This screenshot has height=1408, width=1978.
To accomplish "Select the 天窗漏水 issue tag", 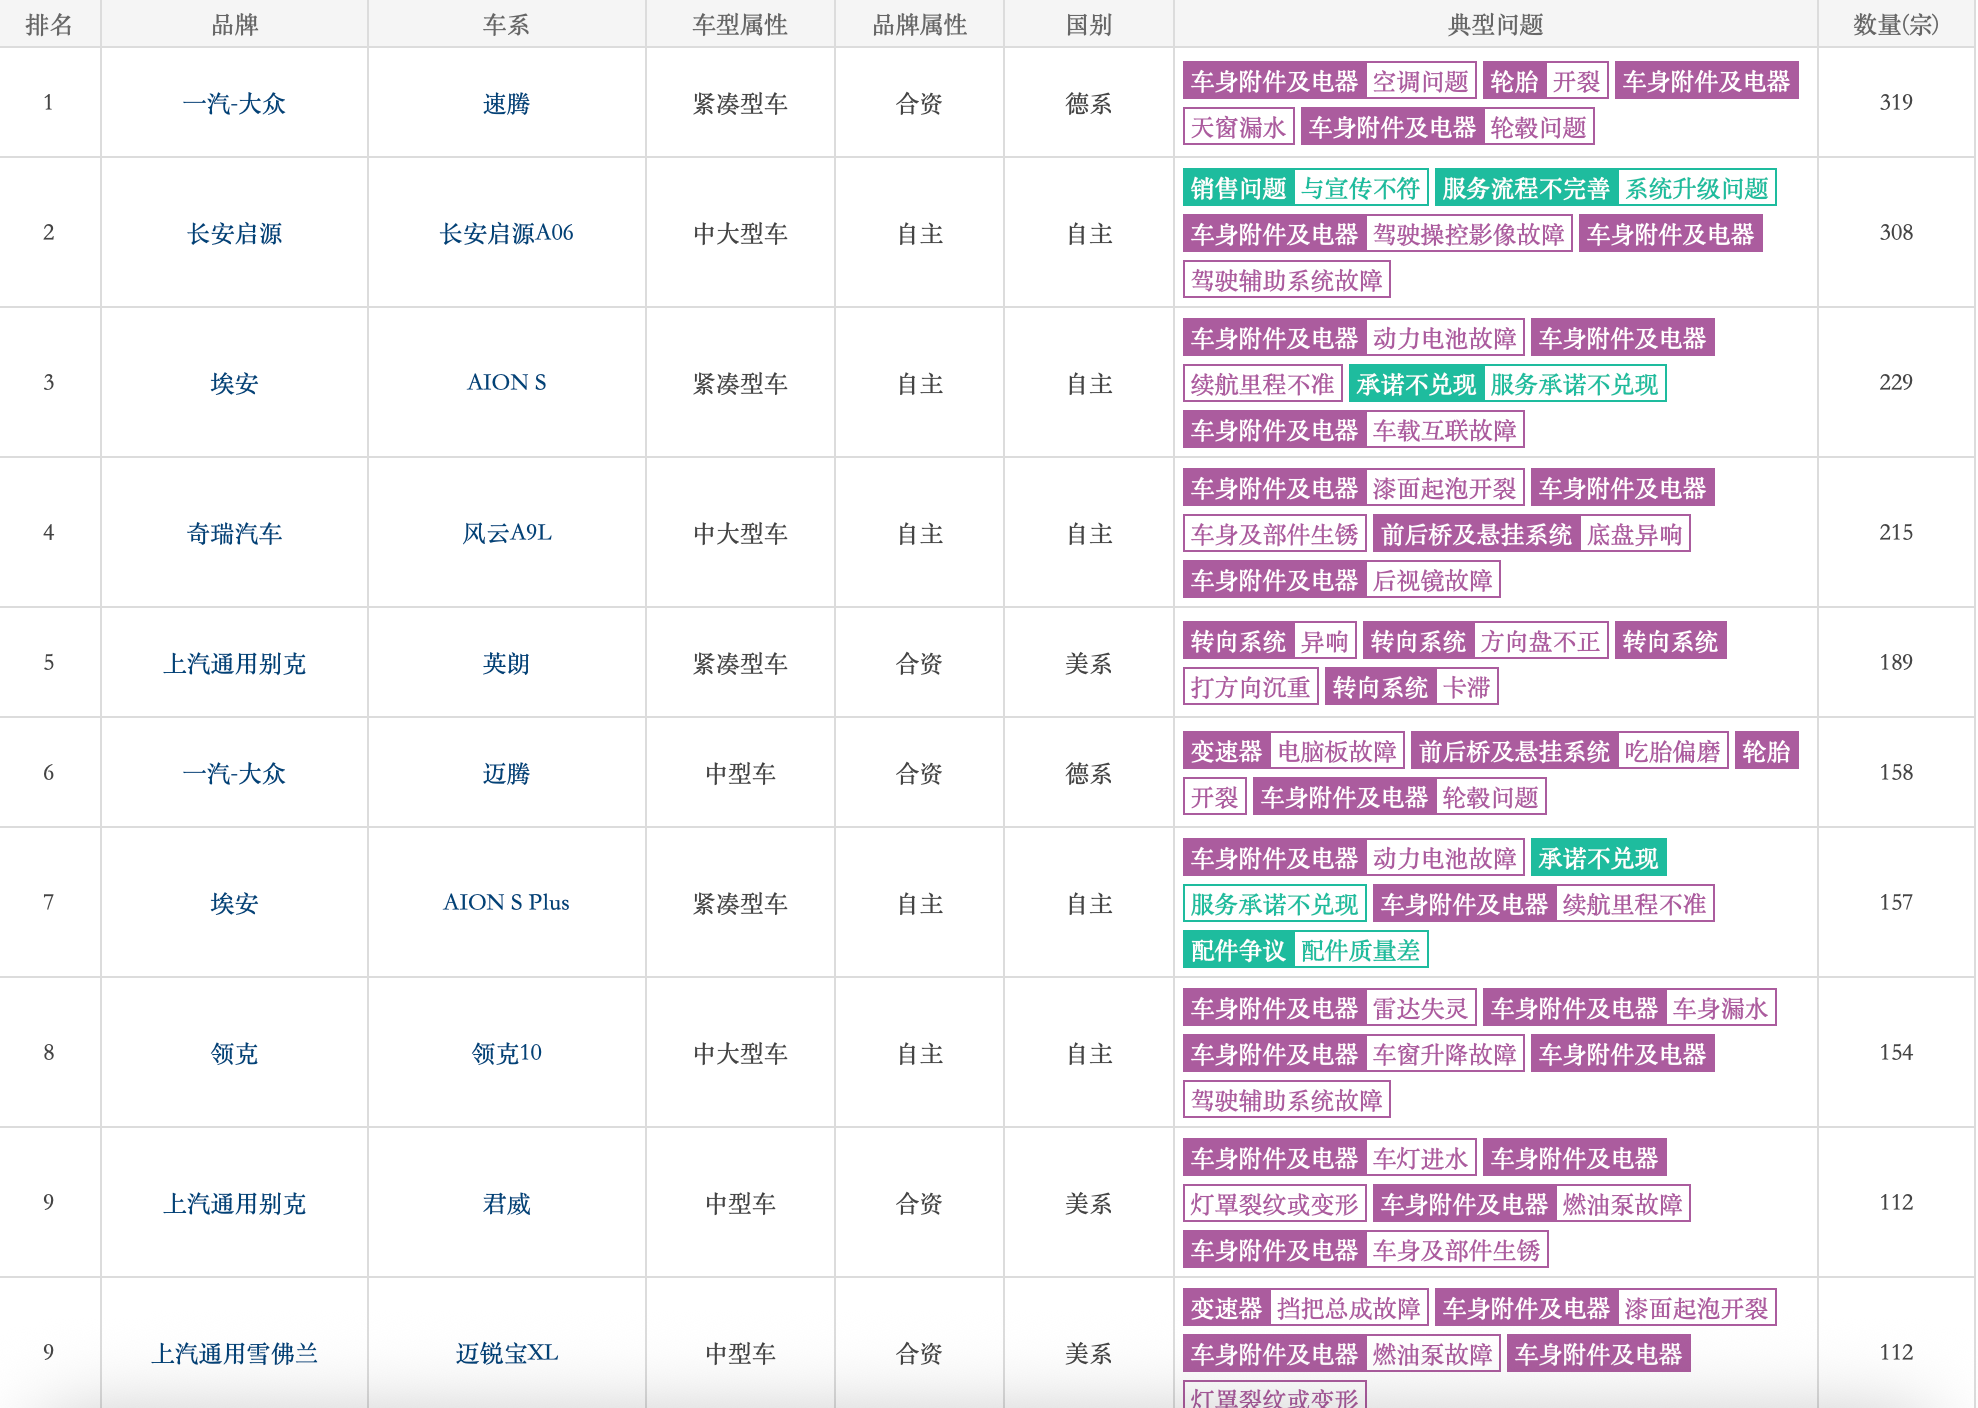I will (1238, 127).
